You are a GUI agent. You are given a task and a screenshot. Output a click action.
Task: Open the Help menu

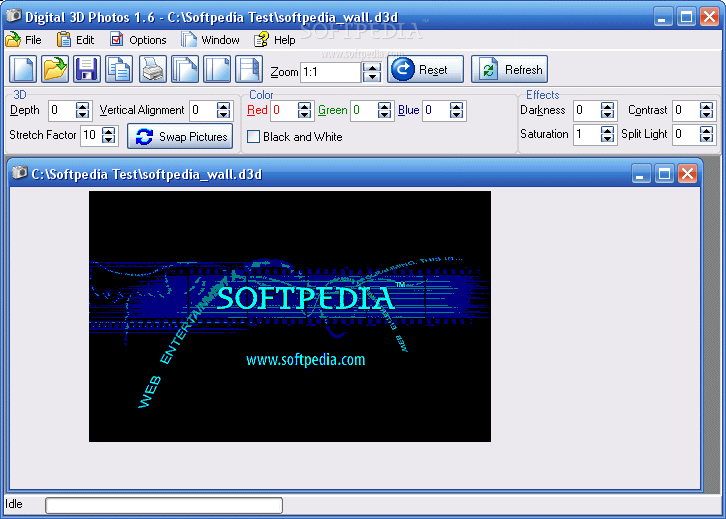275,40
